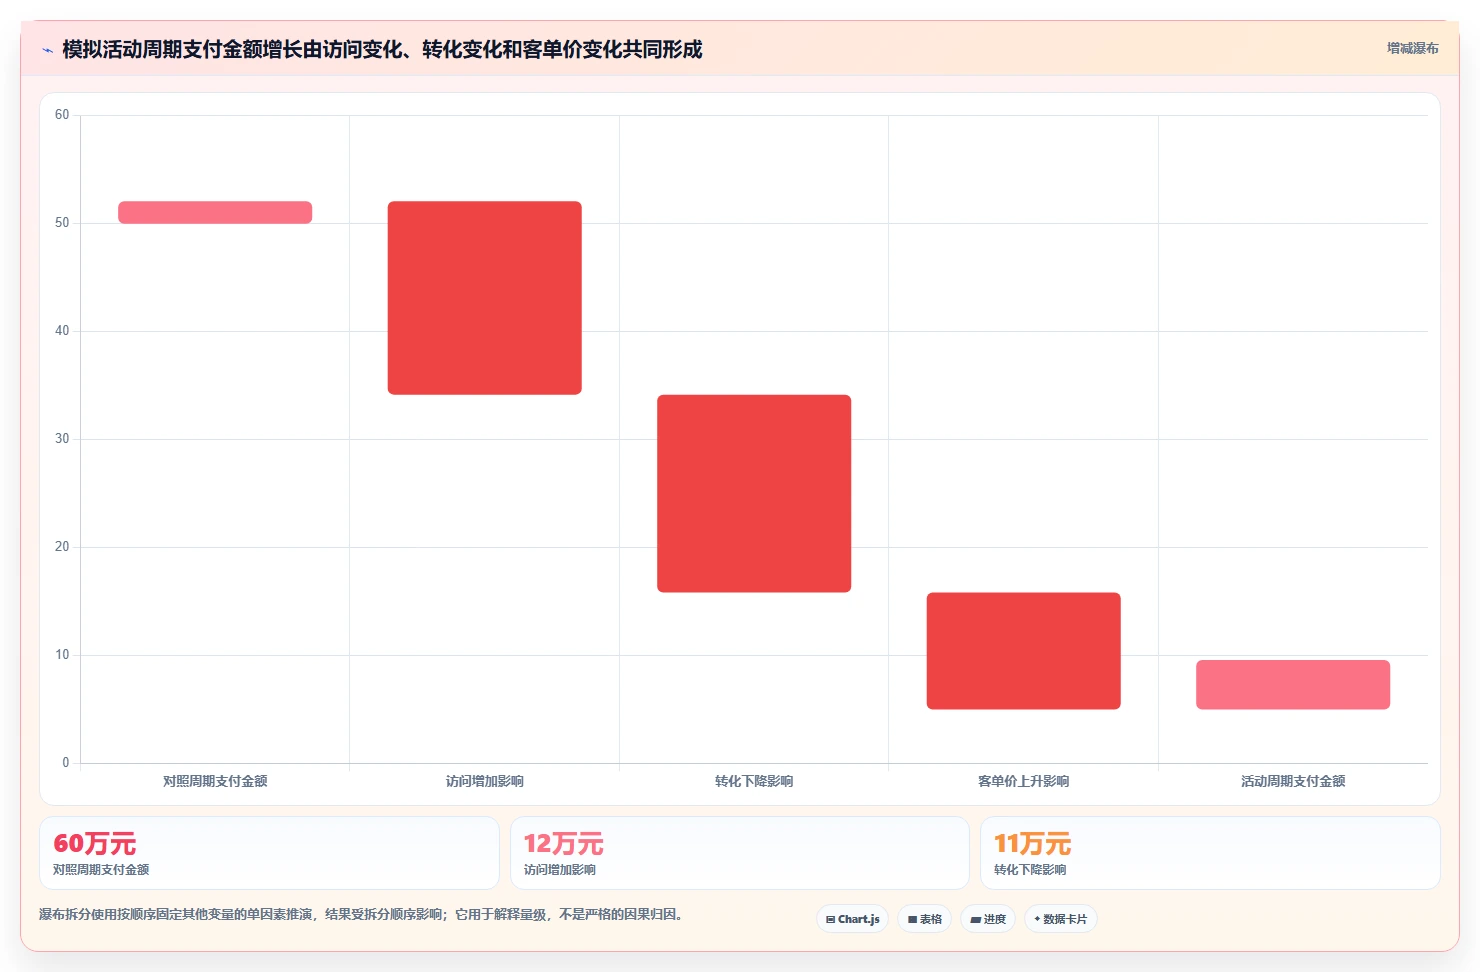The width and height of the screenshot is (1480, 972).
Task: Click the 访问增加影响 caption under 12万元
Action: [560, 870]
